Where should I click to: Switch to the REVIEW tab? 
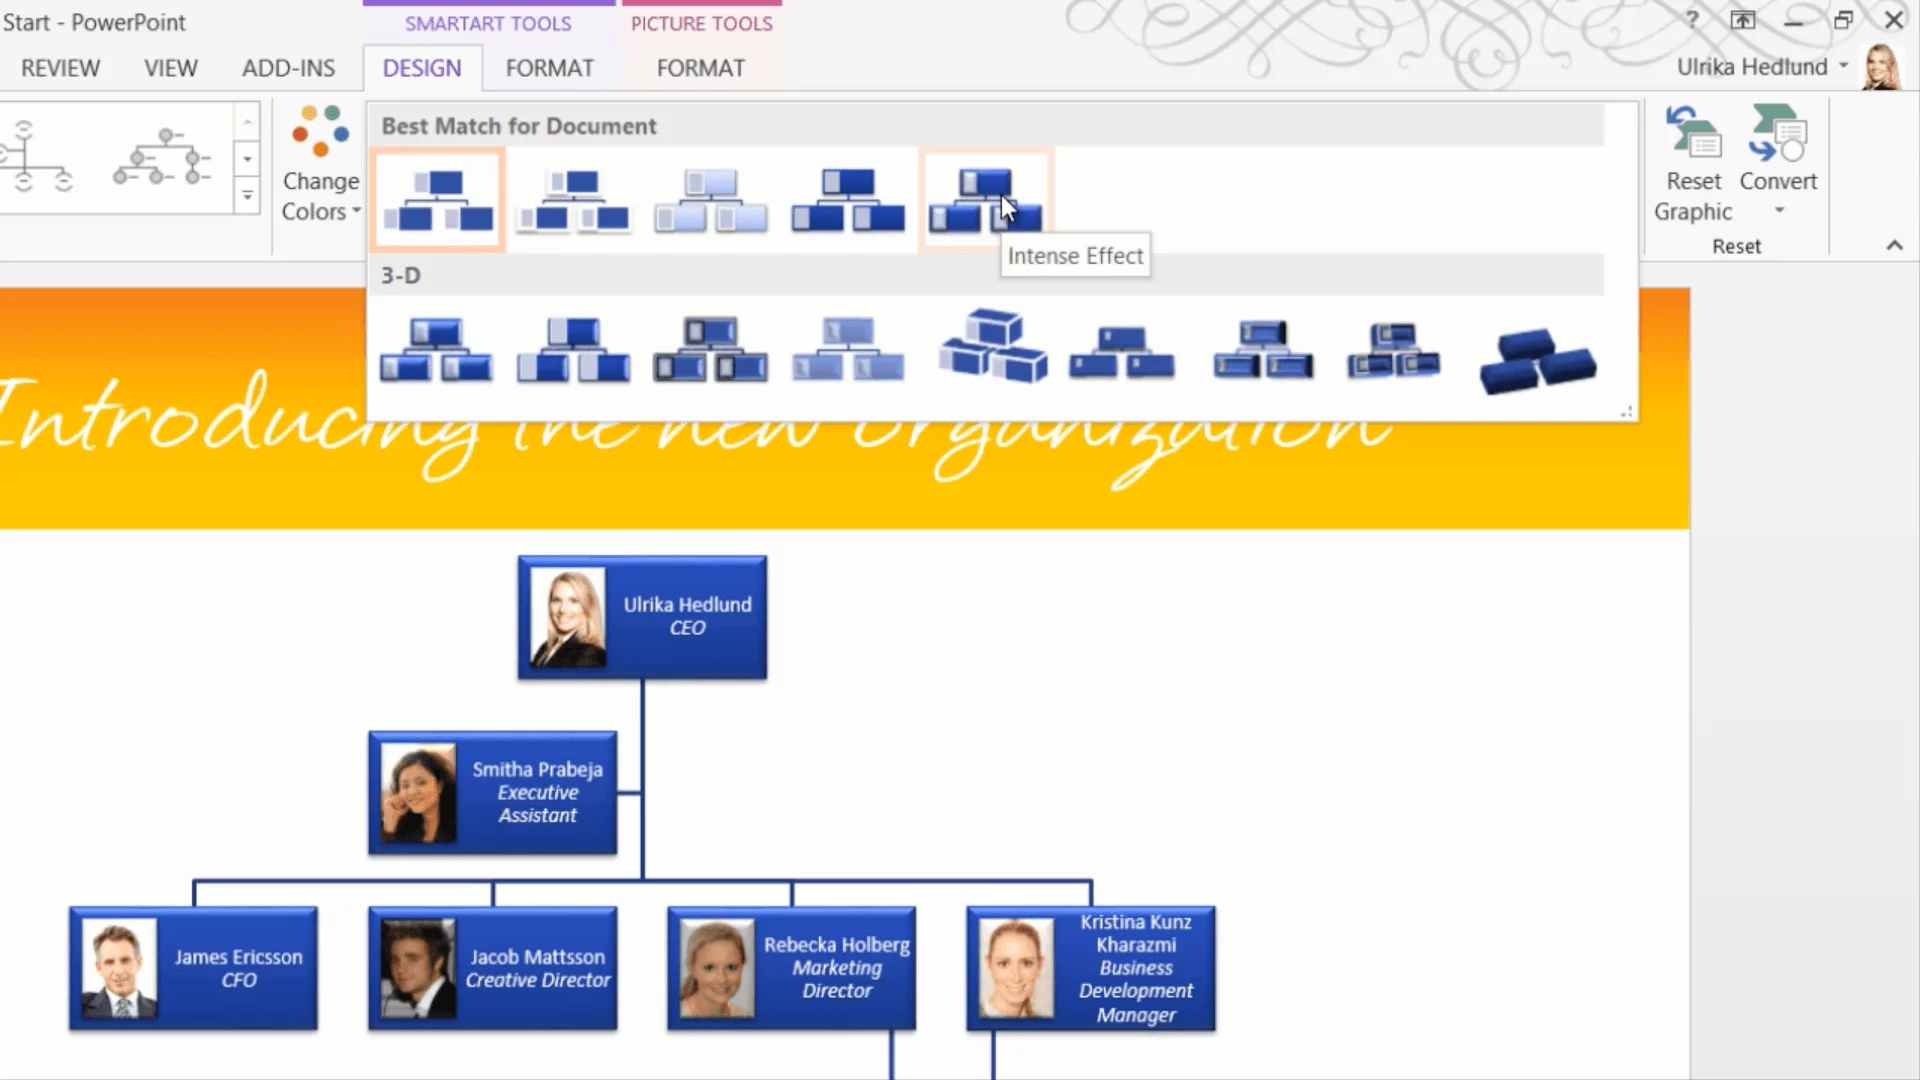(60, 68)
